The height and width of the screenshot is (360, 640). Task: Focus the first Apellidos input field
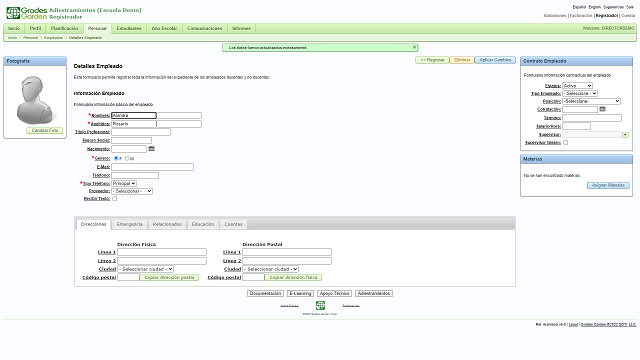[x=134, y=124]
